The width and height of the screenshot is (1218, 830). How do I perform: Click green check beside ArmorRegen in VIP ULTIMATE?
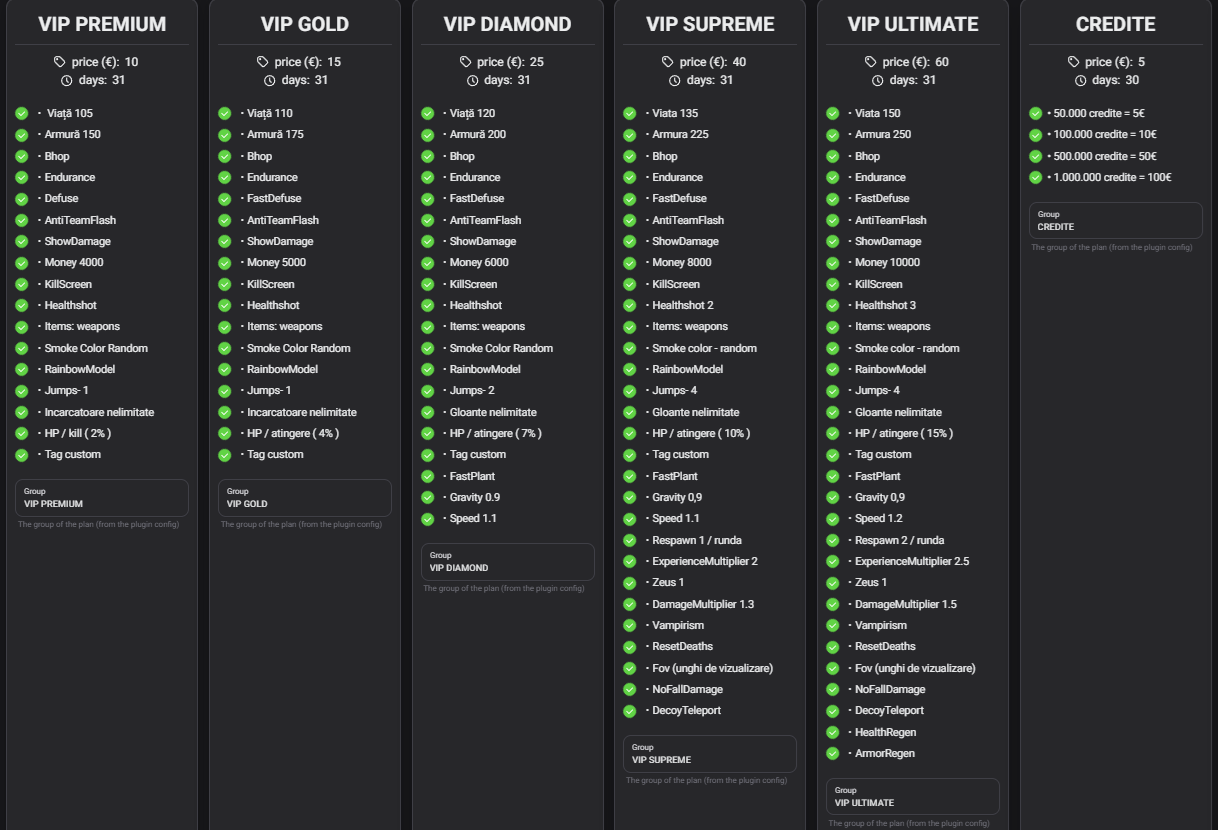click(x=833, y=754)
